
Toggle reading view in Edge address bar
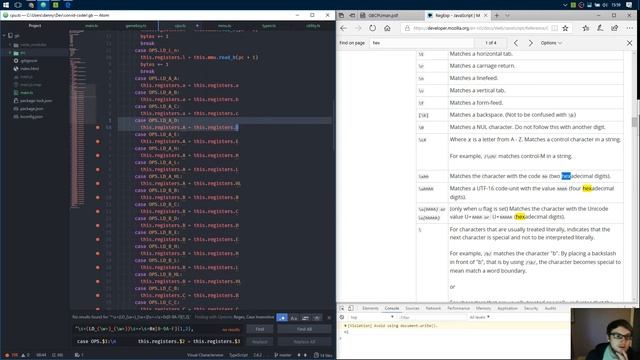click(554, 28)
